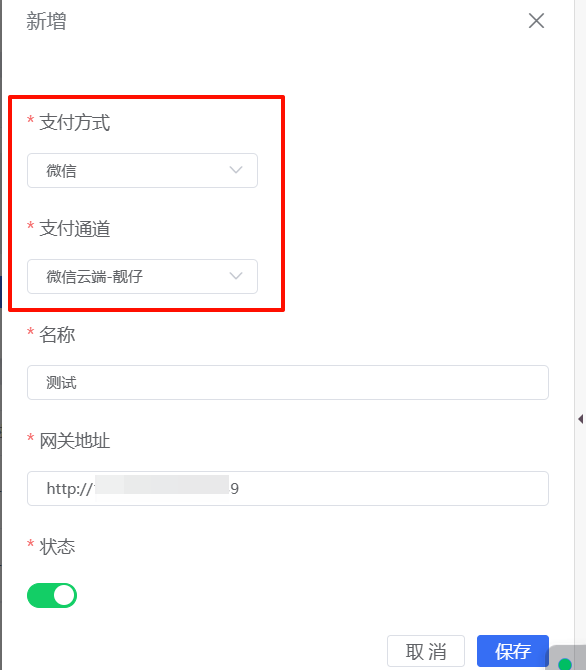Save the form with the blue 保存 button

512,651
